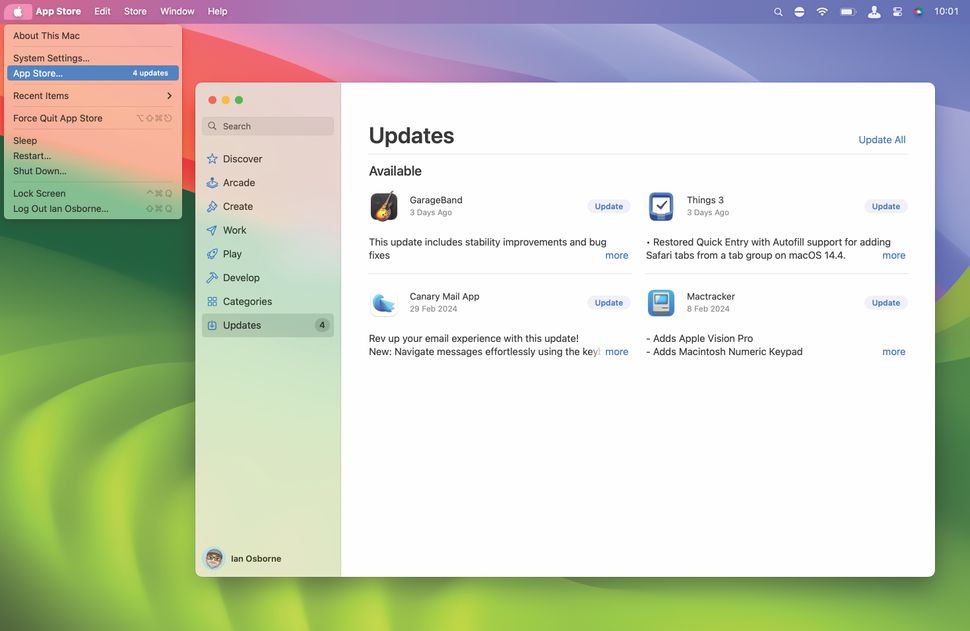Image resolution: width=970 pixels, height=631 pixels.
Task: Minimize the App Store window with the yellow button
Action: (x=226, y=100)
